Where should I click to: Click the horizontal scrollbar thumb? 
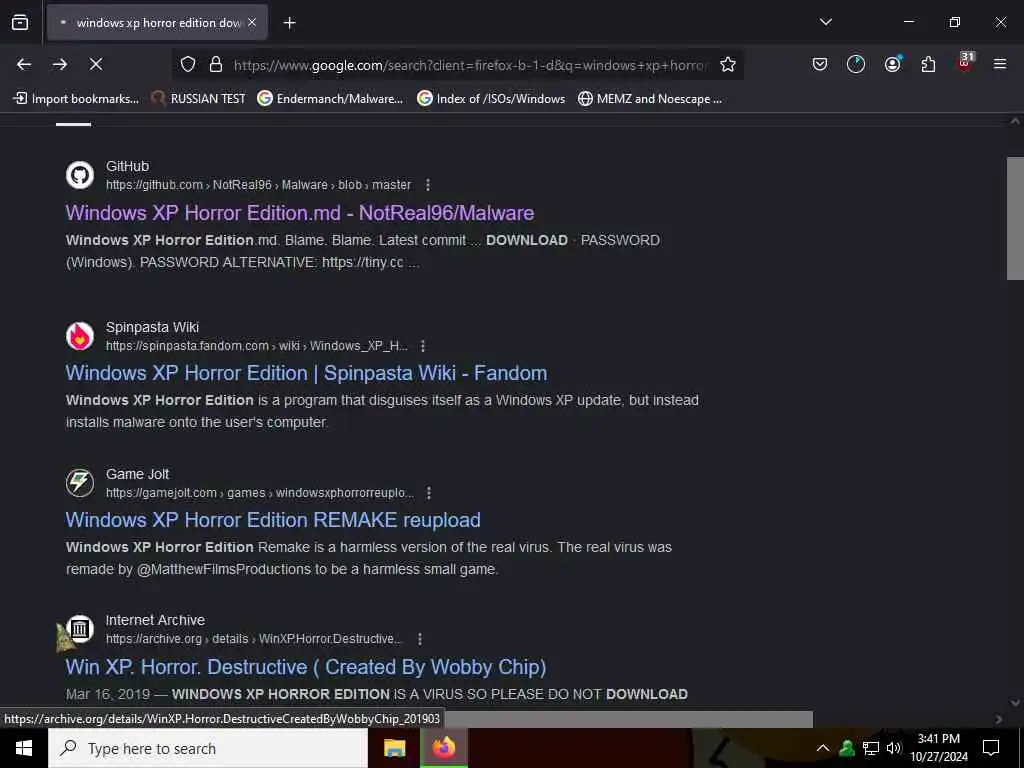(627, 719)
